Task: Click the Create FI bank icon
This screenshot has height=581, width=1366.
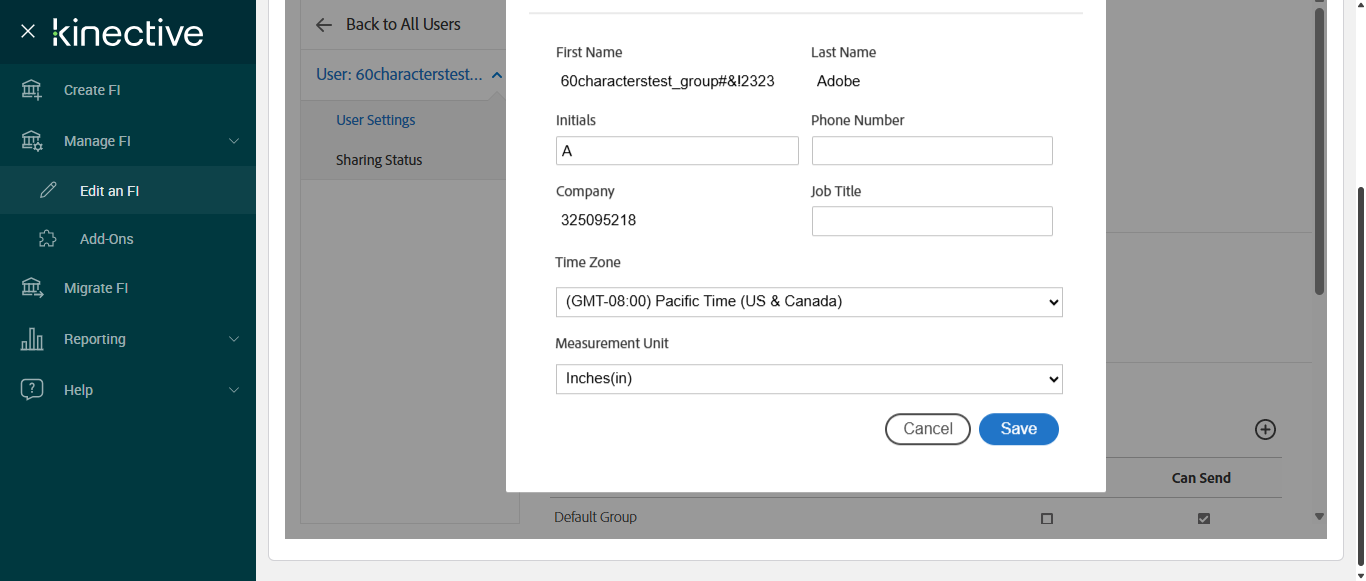Action: pyautogui.click(x=32, y=90)
